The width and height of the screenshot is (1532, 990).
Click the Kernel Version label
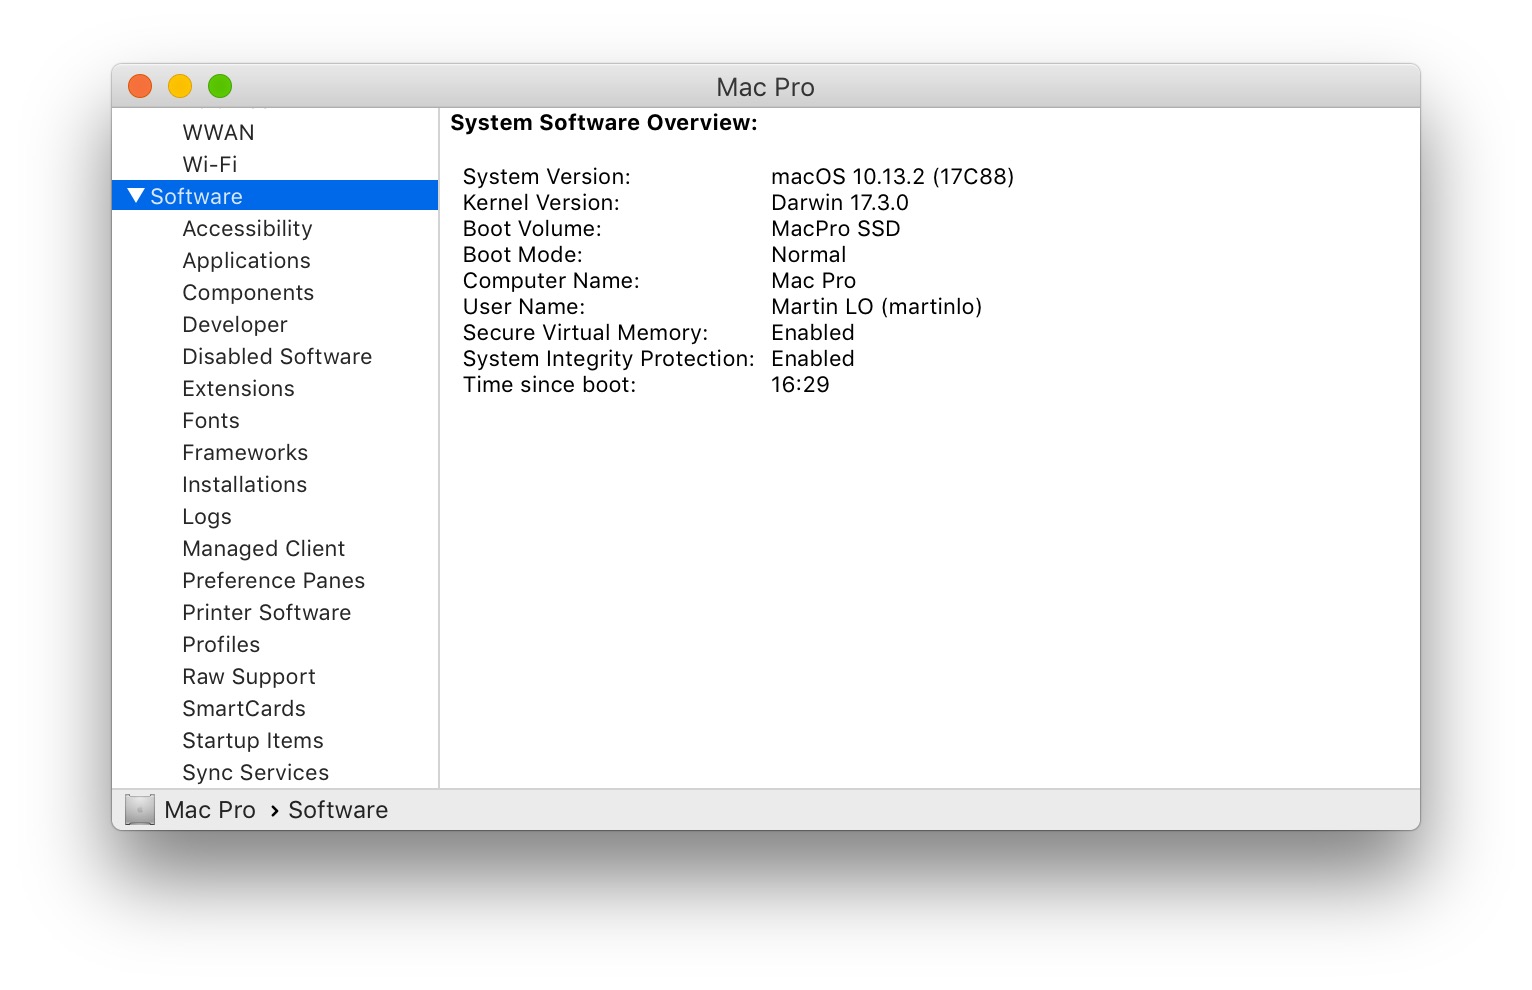tap(541, 203)
